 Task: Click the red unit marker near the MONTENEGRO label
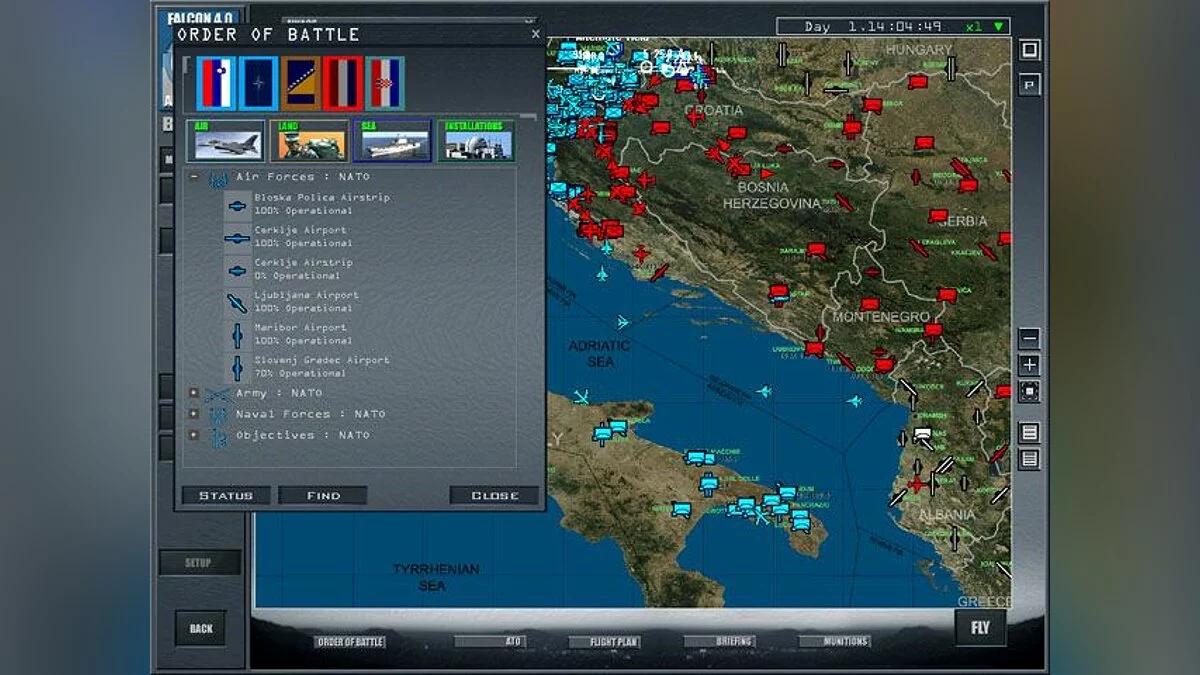pyautogui.click(x=870, y=303)
